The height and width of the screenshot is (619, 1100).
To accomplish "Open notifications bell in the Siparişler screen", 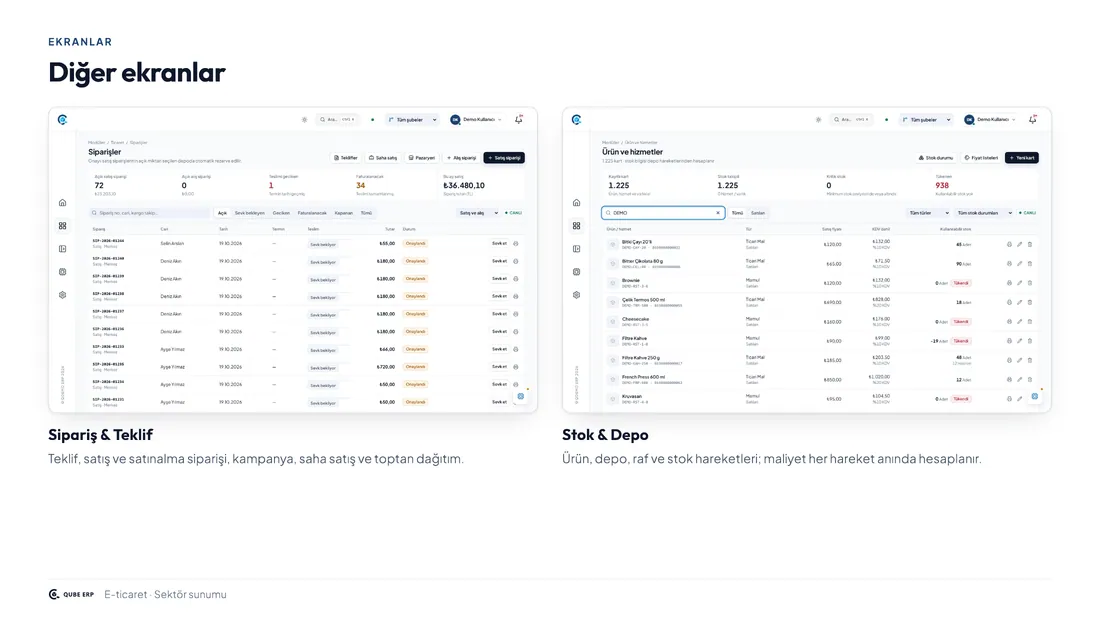I will (518, 119).
